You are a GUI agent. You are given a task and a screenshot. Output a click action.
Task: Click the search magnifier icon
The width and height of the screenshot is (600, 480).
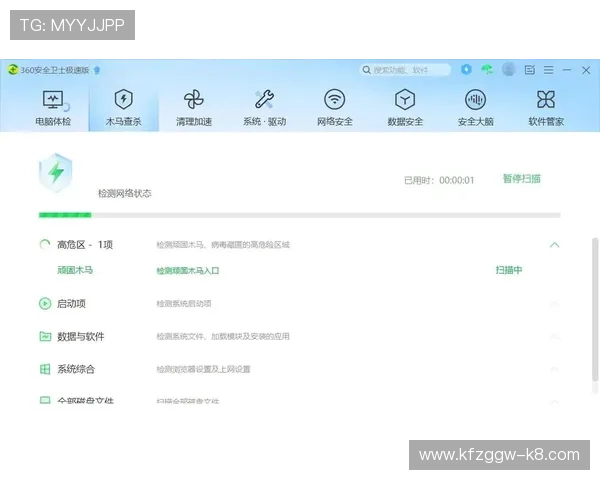click(366, 70)
